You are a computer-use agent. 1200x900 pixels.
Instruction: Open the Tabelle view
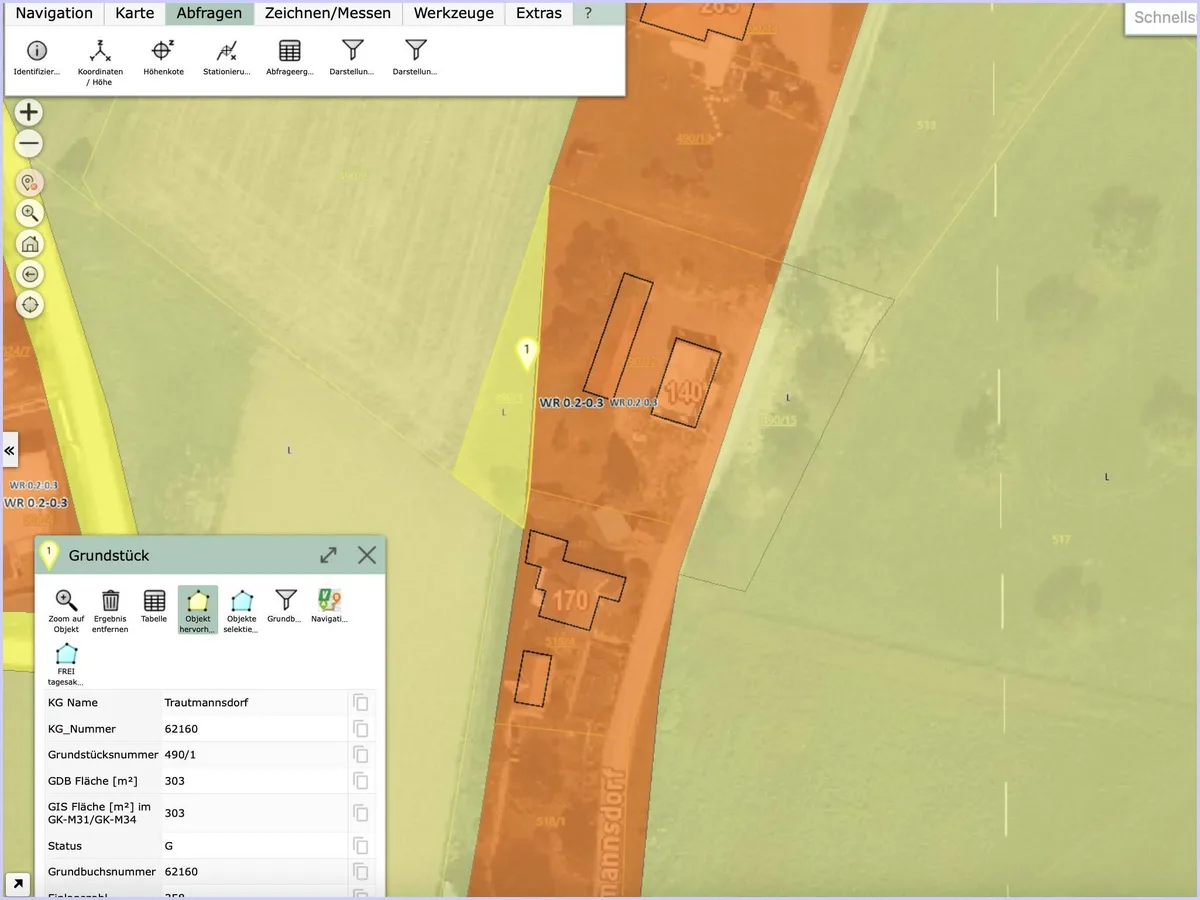click(x=154, y=606)
